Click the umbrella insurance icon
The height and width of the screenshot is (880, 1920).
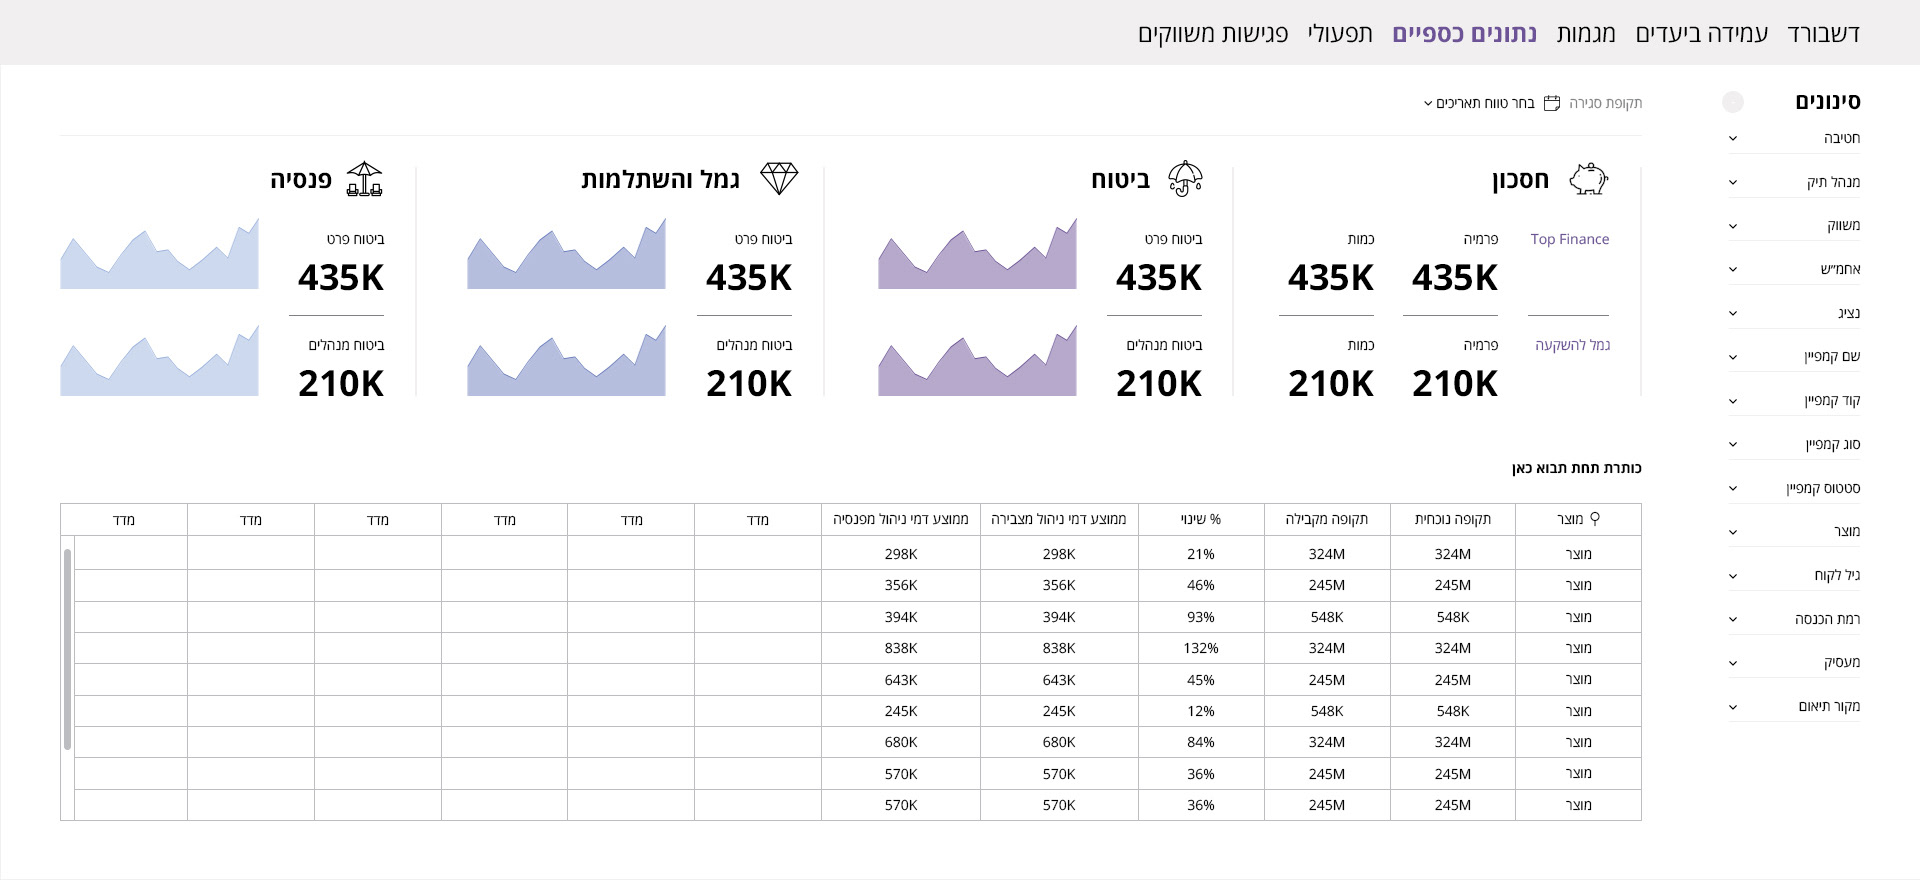[1185, 179]
